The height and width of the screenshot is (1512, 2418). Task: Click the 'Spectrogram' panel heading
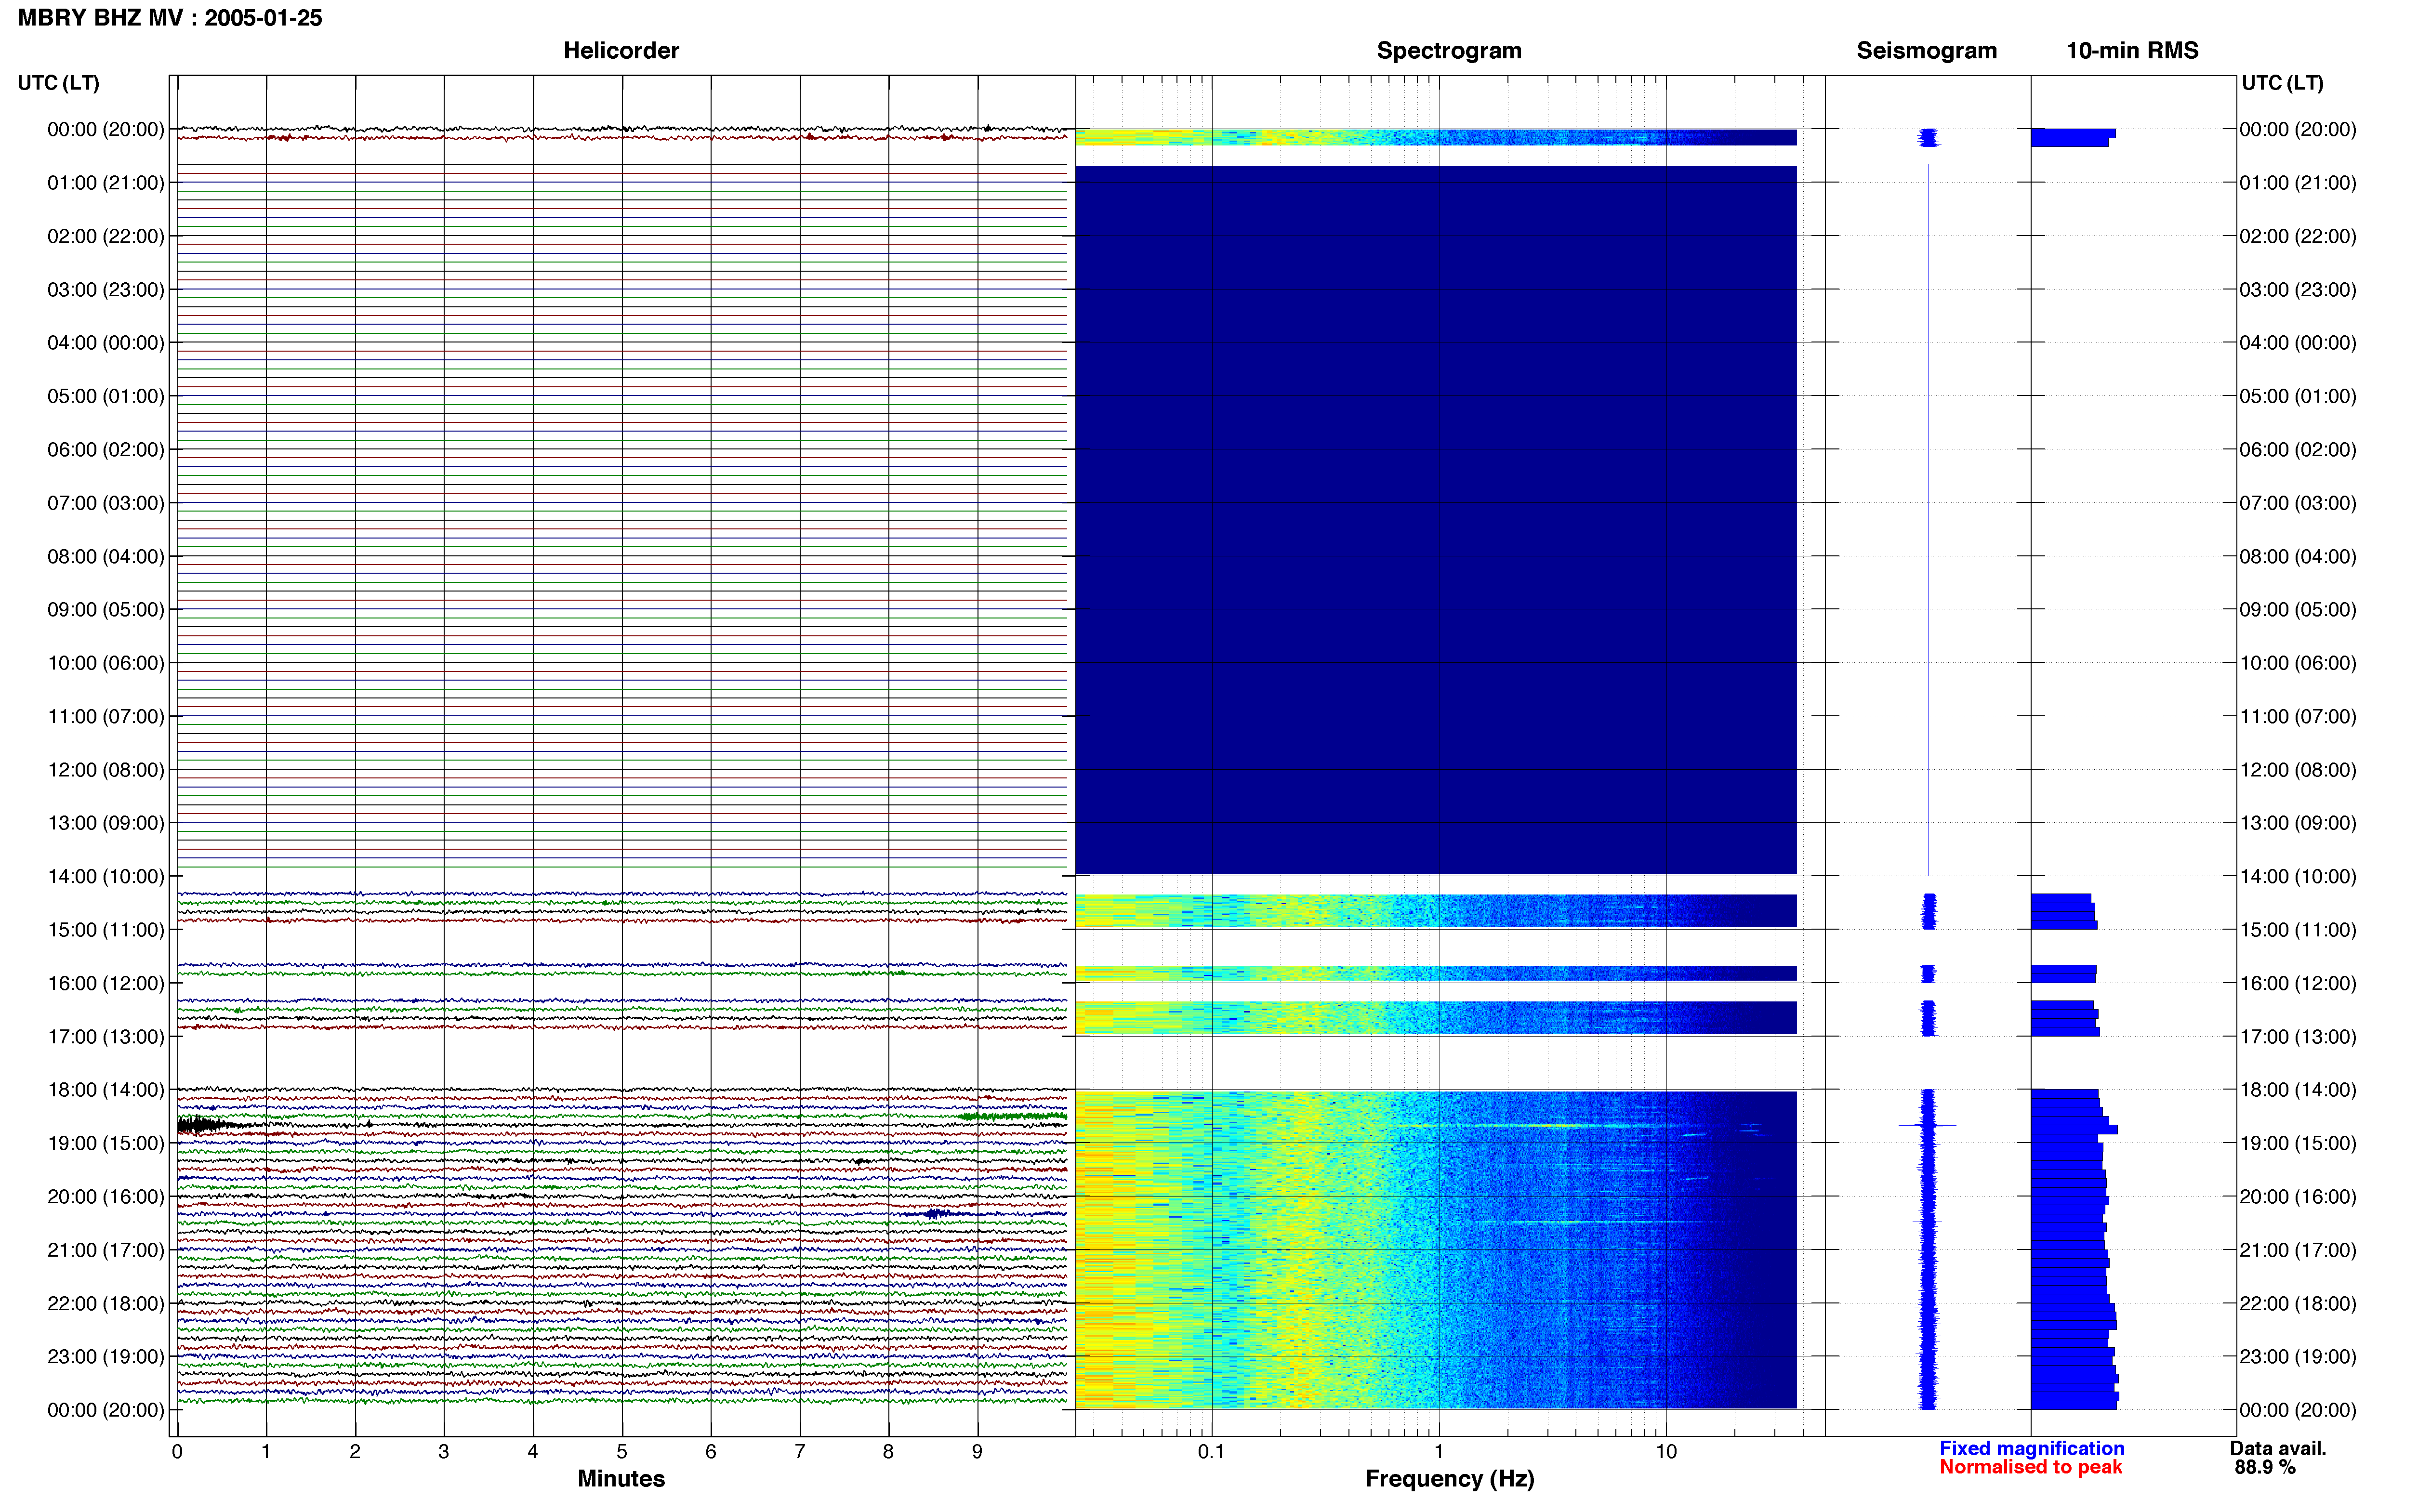1449,50
